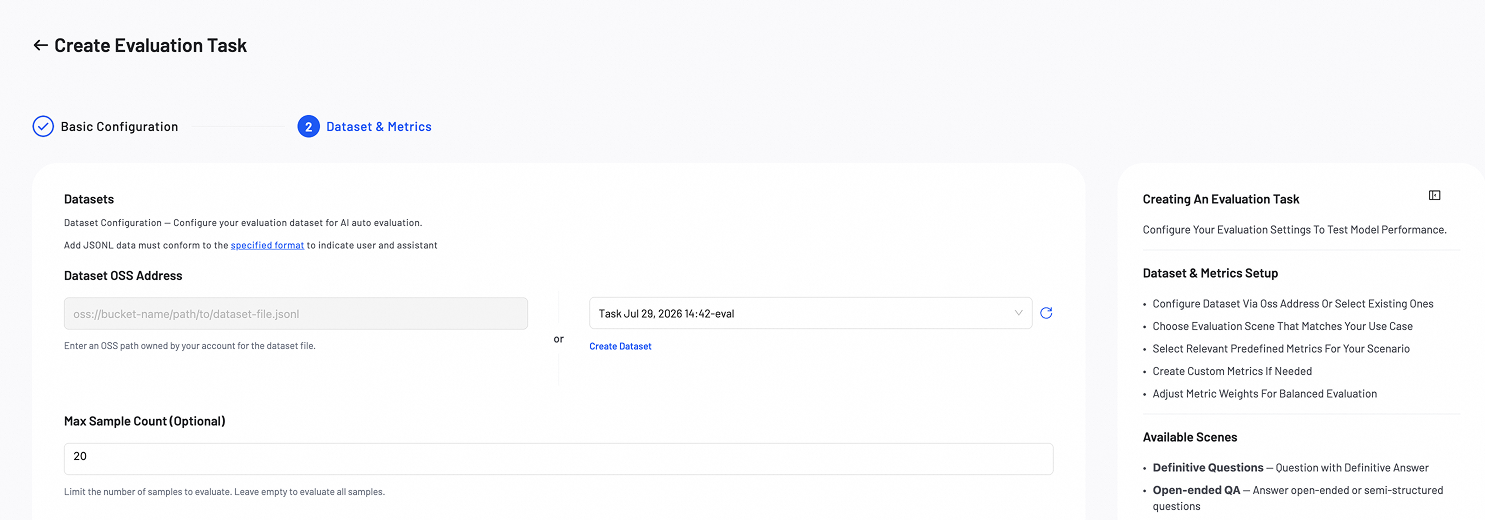The image size is (1485, 520).
Task: Click the Definitive Questions scene entry
Action: point(1291,468)
